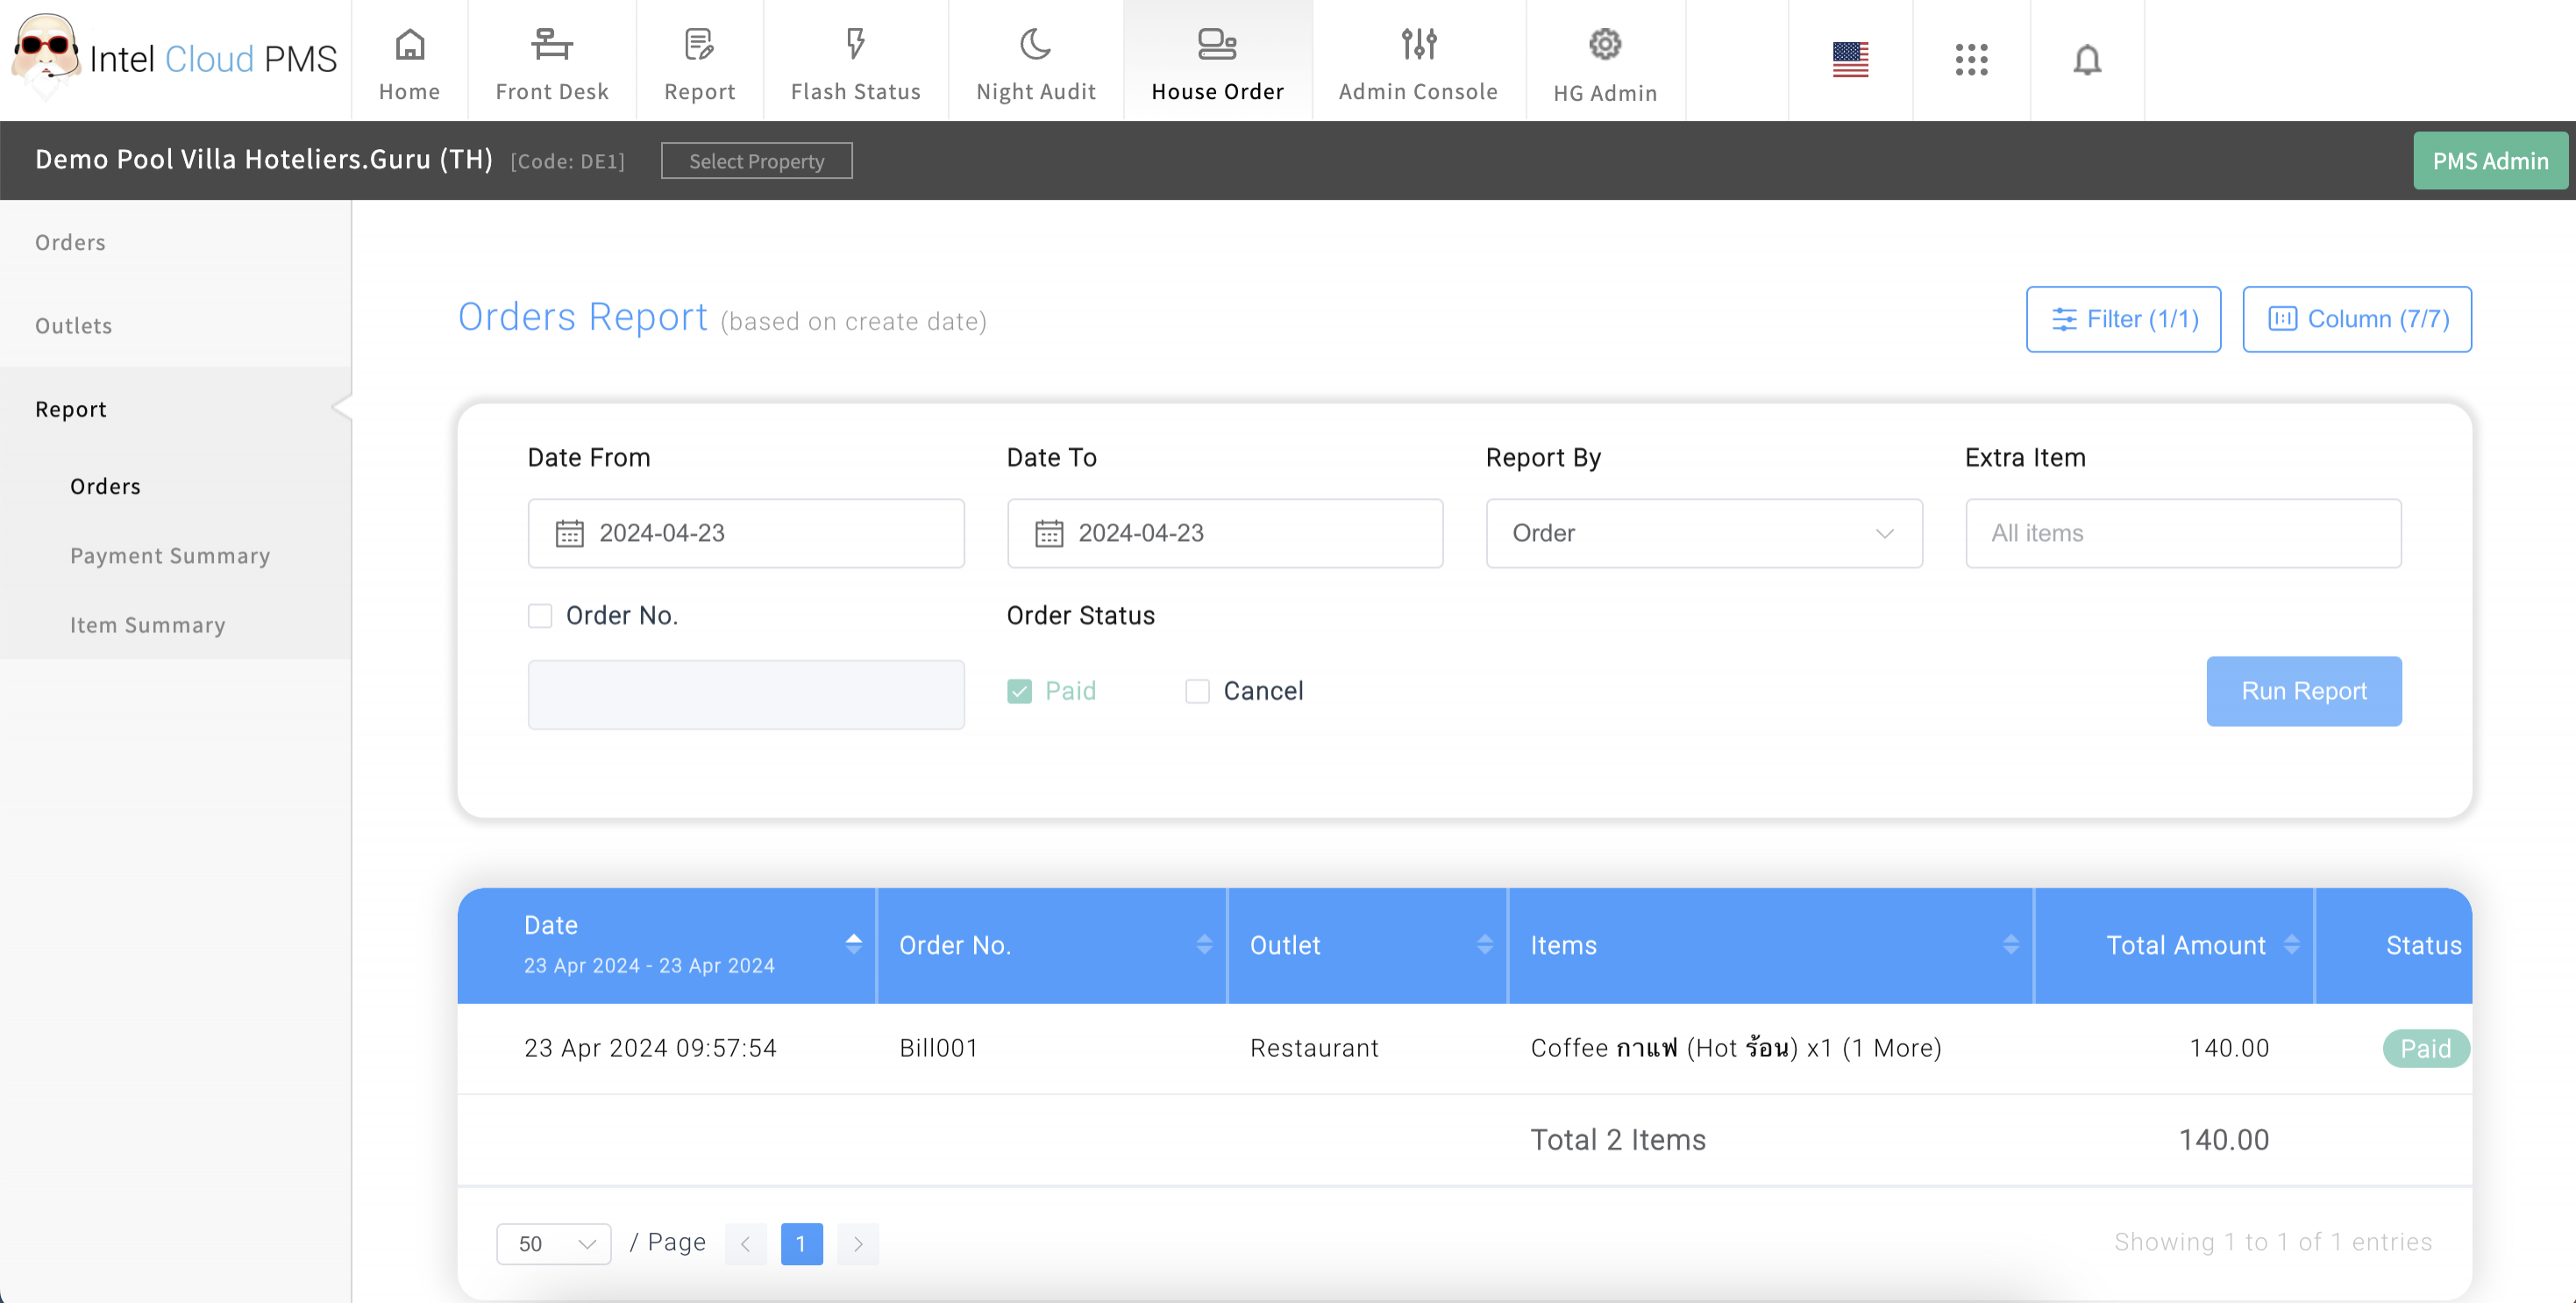Image resolution: width=2576 pixels, height=1303 pixels.
Task: Open Payment Summary in sidebar
Action: click(x=170, y=555)
